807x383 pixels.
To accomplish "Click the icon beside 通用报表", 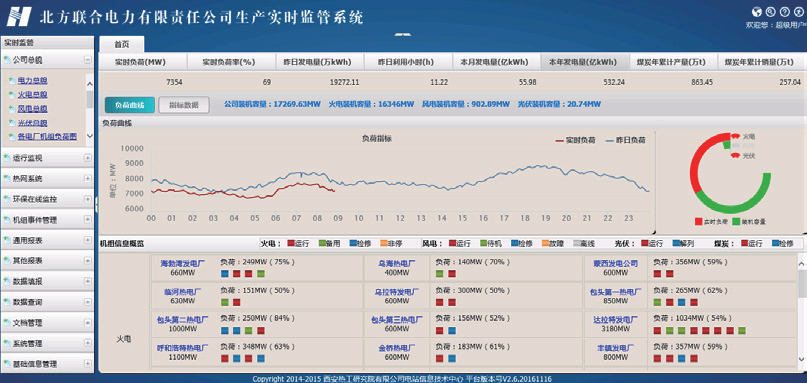I will coord(7,240).
